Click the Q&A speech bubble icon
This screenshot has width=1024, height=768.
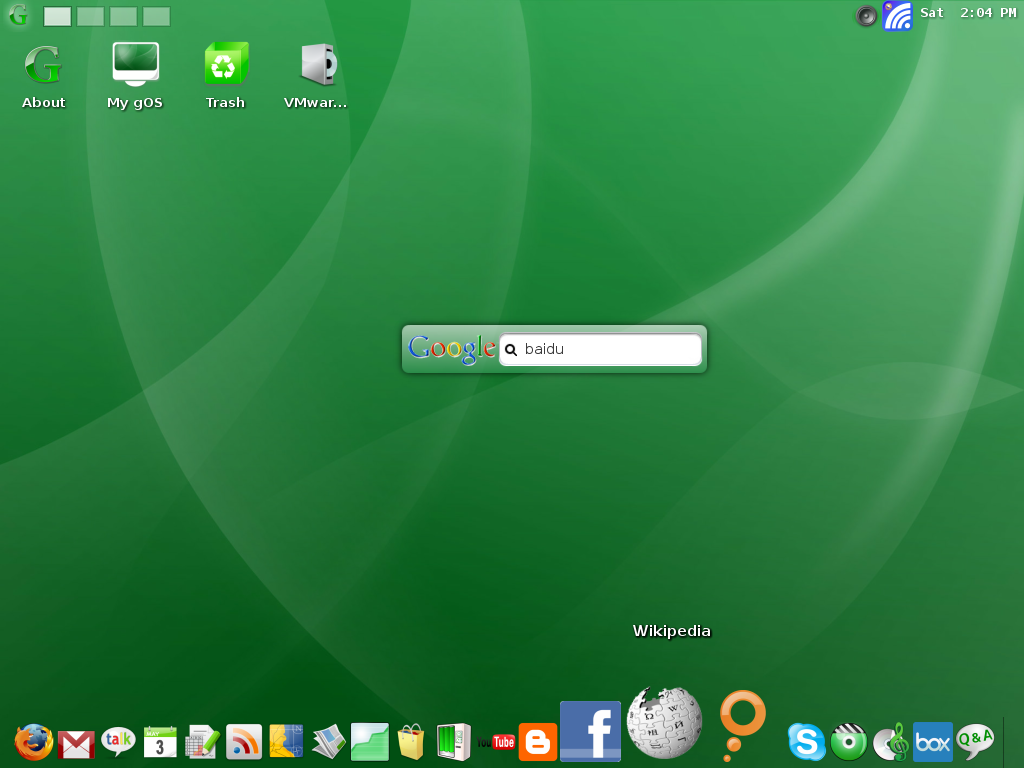click(x=975, y=741)
